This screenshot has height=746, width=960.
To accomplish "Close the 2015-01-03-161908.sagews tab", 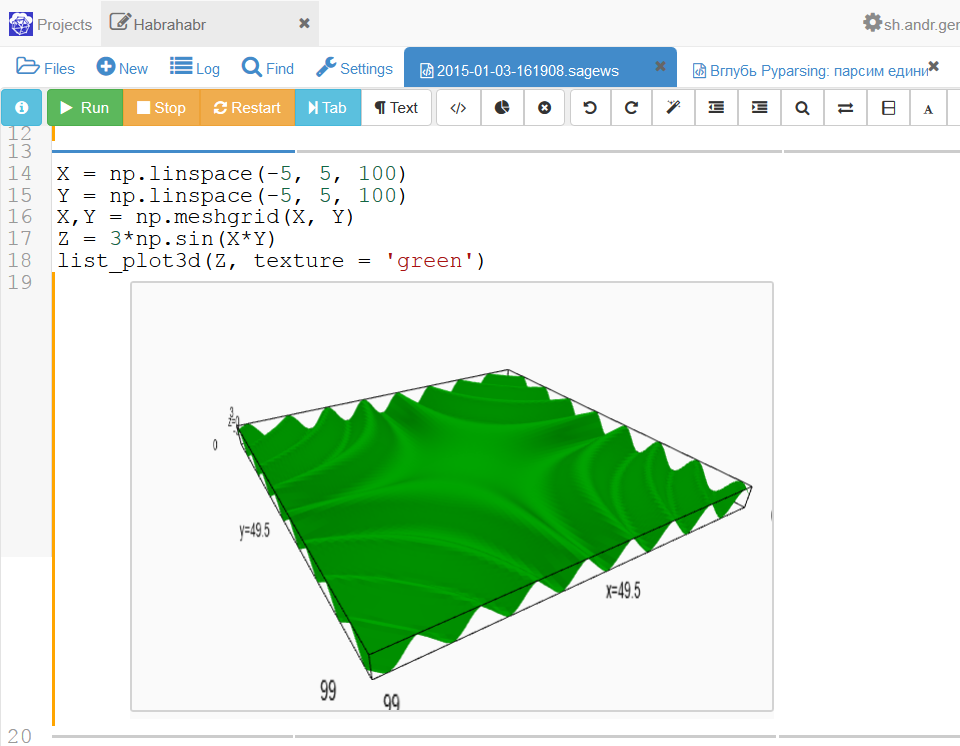I will coord(660,66).
